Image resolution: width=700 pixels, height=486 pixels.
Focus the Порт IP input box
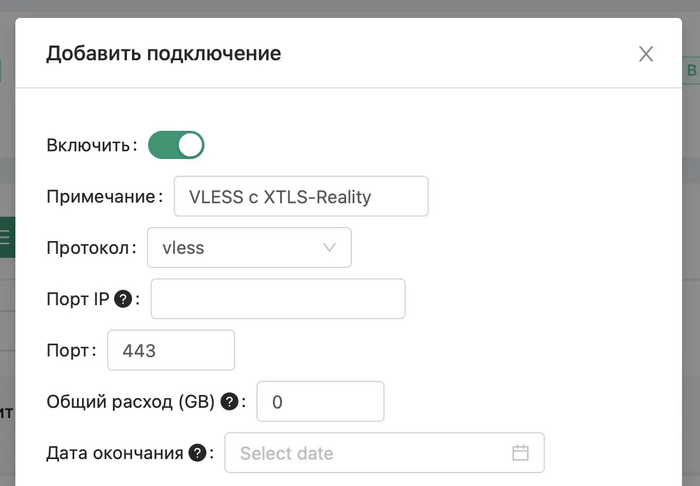click(278, 299)
